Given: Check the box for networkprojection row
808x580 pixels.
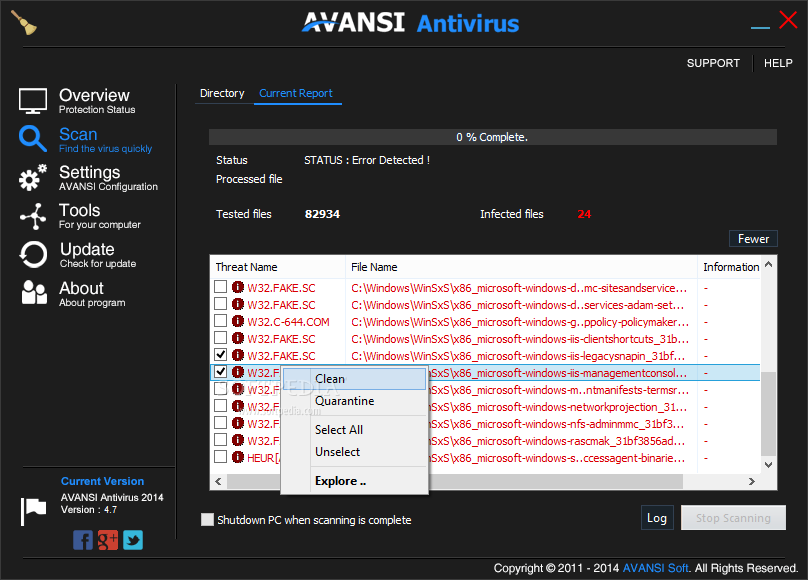Looking at the screenshot, I should [x=221, y=405].
